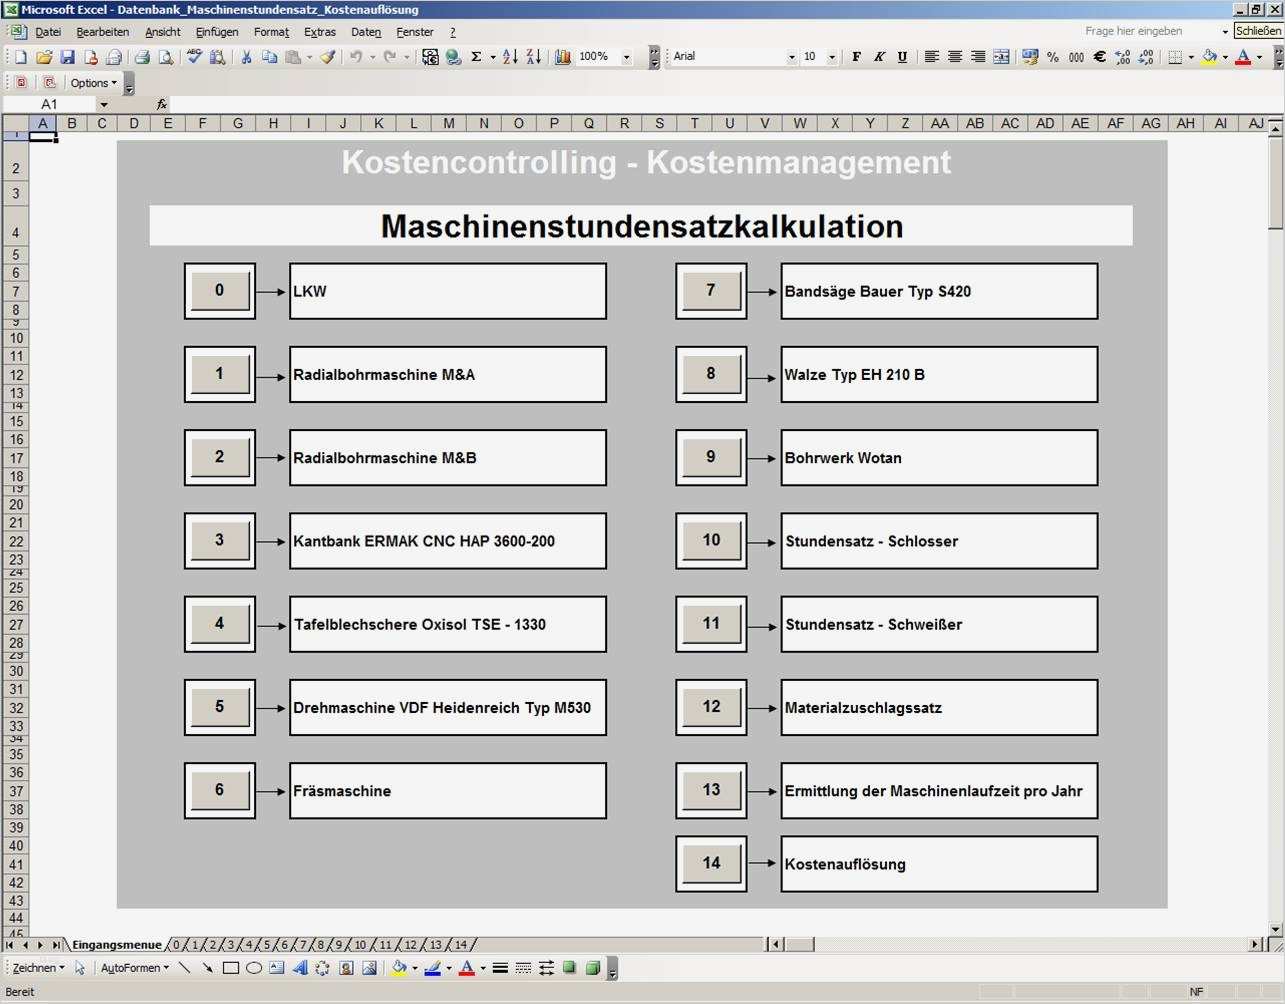Toggle italic formatting (K button)

[x=879, y=57]
